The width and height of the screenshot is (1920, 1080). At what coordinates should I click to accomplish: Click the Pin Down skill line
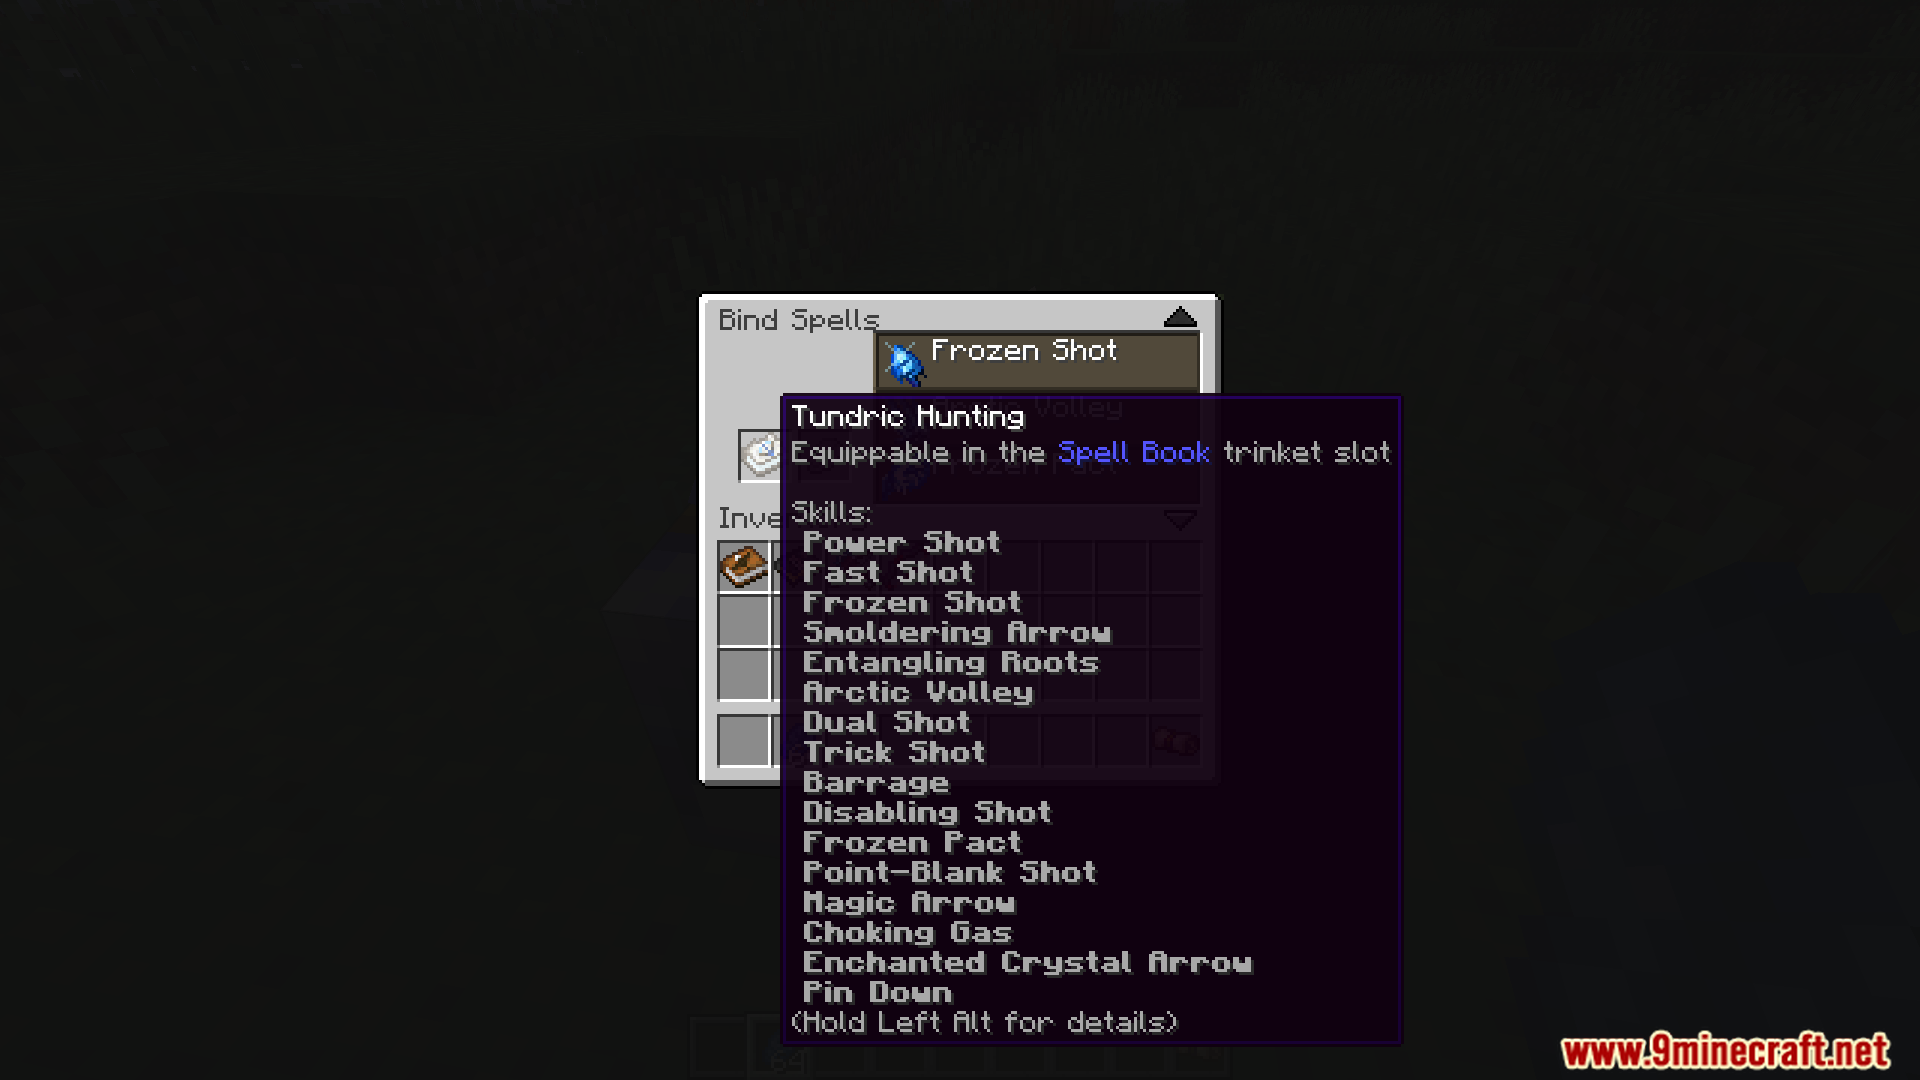(x=877, y=992)
